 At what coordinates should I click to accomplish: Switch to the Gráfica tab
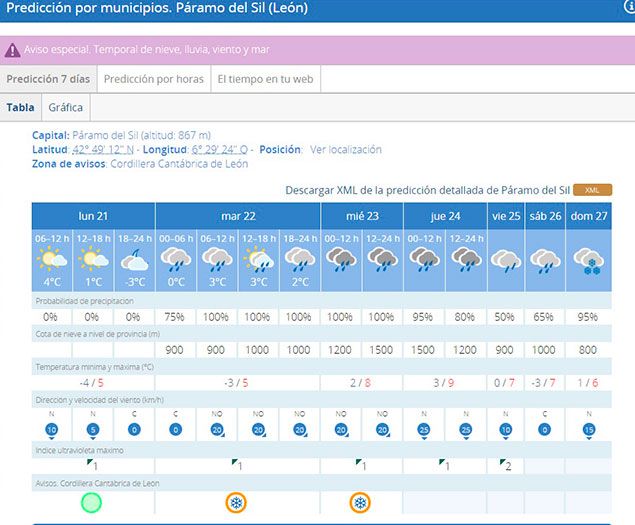click(66, 107)
